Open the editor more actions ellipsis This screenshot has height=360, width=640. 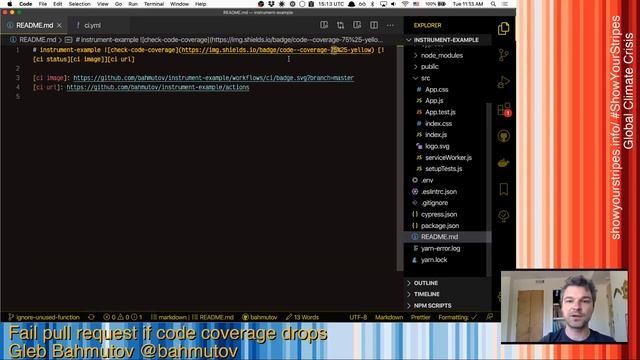390,25
